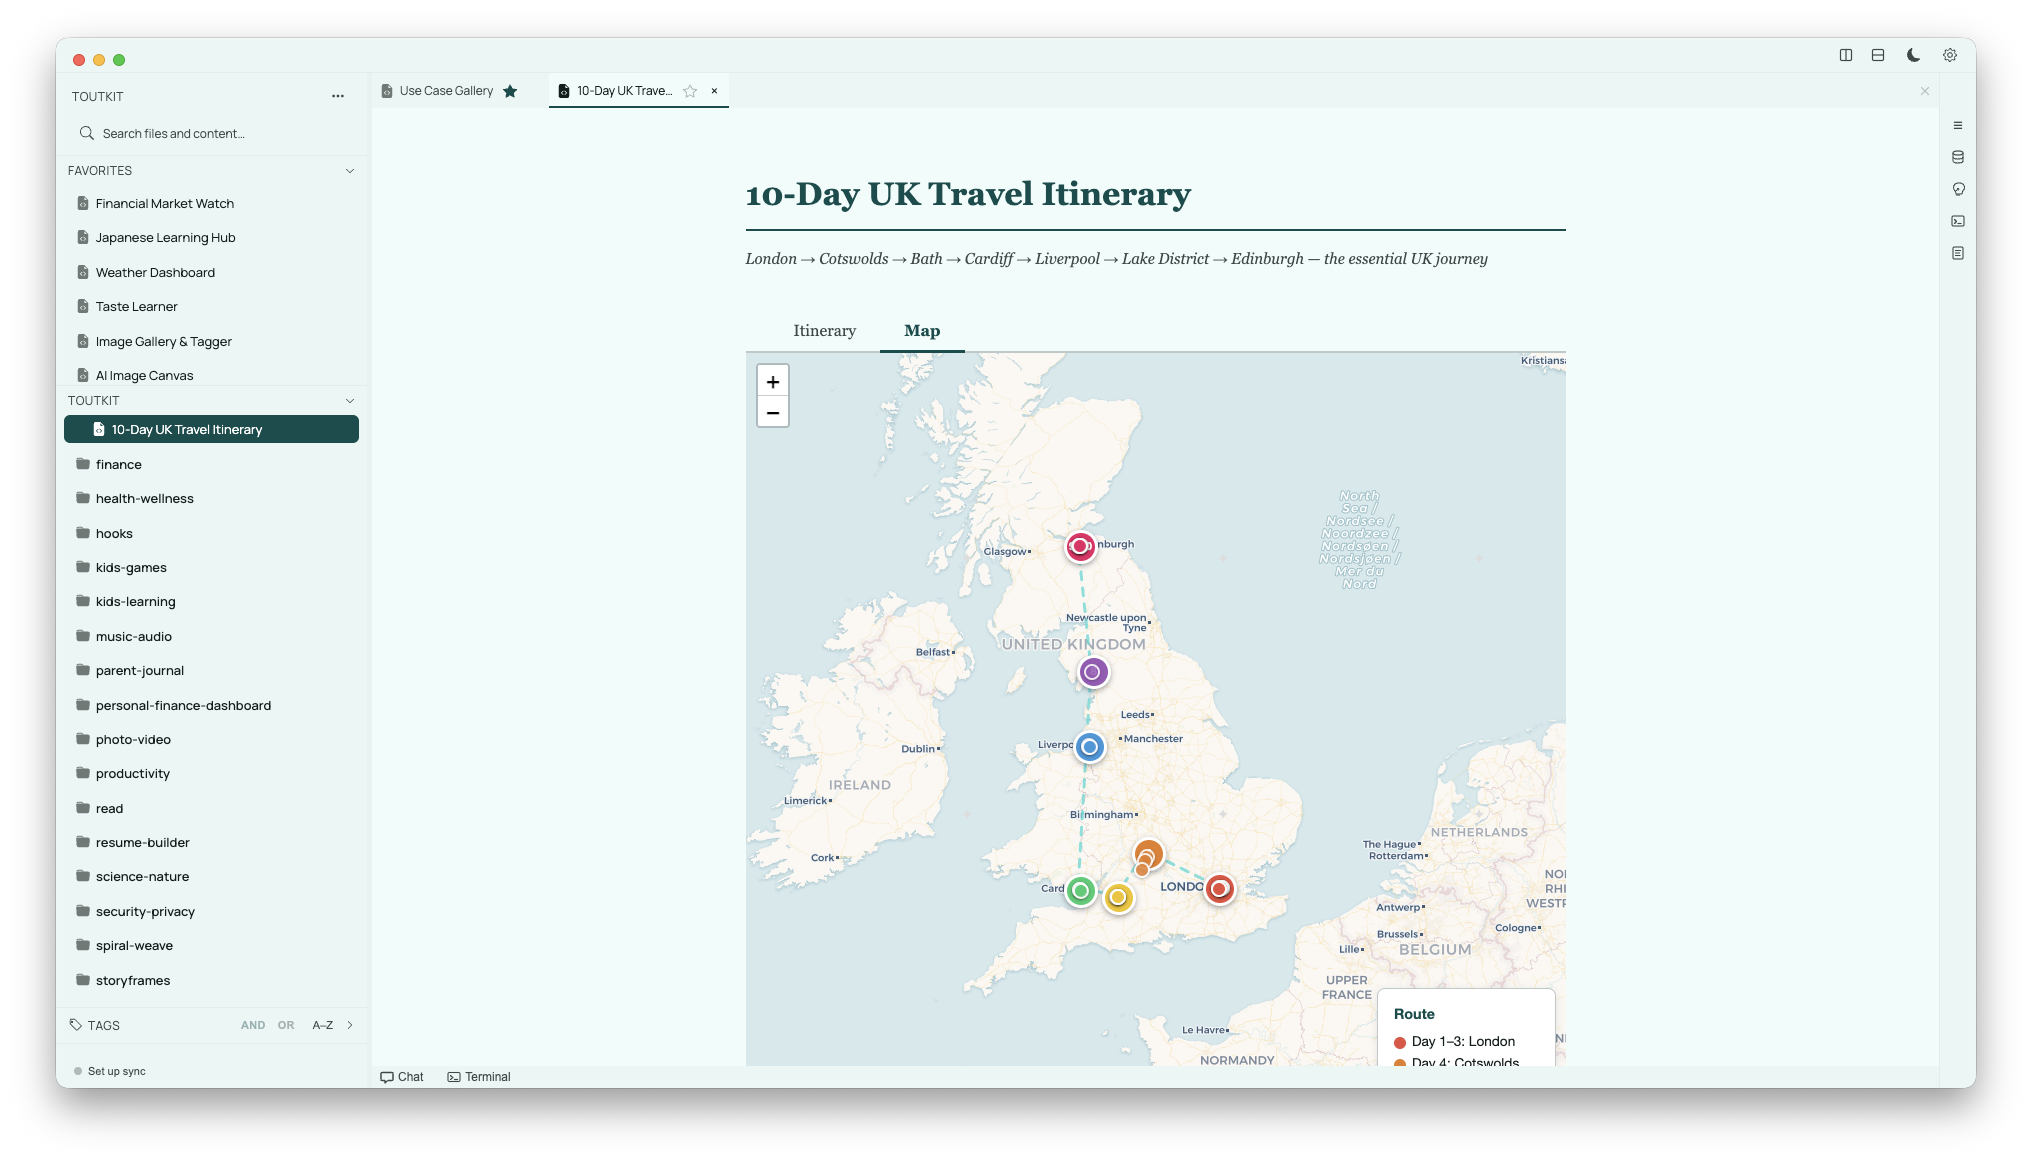Switch to dark mode moon icon
Image resolution: width=2032 pixels, height=1162 pixels.
[1913, 55]
